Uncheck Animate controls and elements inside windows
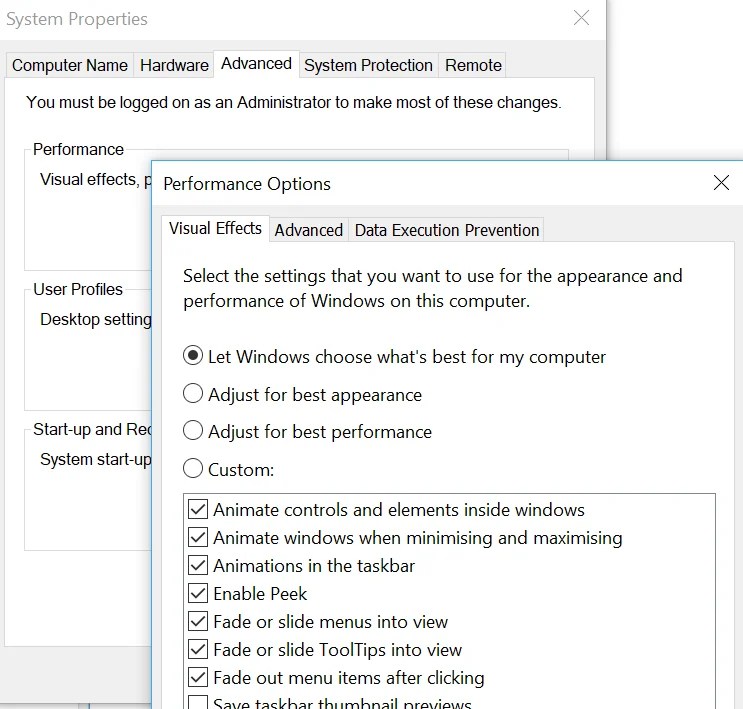The width and height of the screenshot is (743, 709). (198, 509)
